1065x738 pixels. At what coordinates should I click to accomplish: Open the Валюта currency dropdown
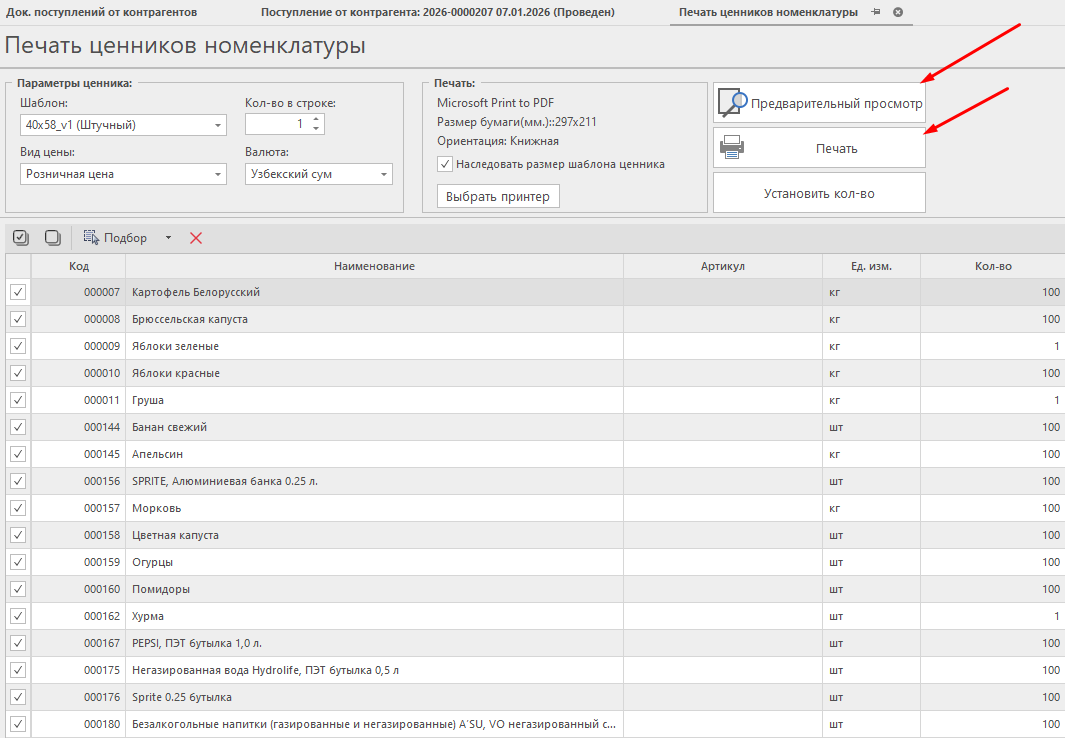click(x=383, y=174)
